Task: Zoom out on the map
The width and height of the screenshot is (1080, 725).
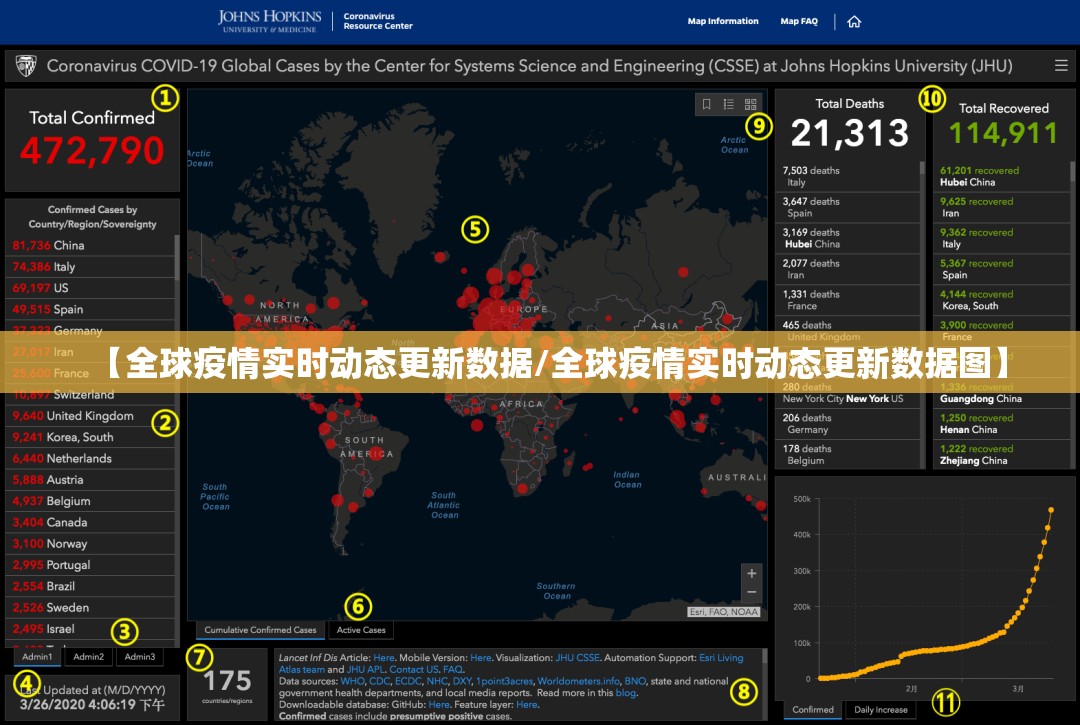Action: coord(751,592)
